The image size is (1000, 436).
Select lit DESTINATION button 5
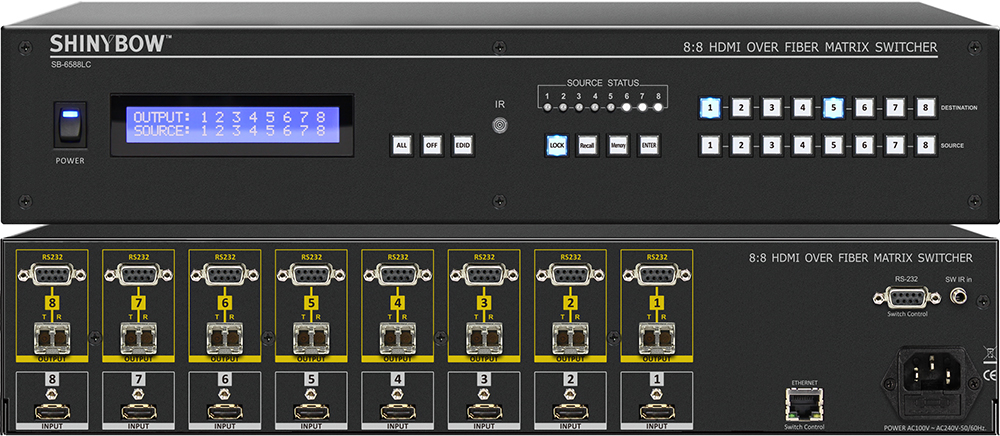[833, 108]
